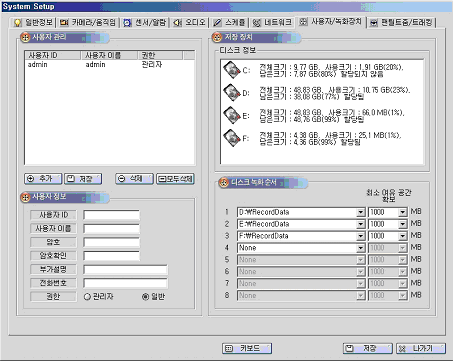Click the 암호확인 confirm field
Screen dimensions: 453x361
(x=111, y=256)
